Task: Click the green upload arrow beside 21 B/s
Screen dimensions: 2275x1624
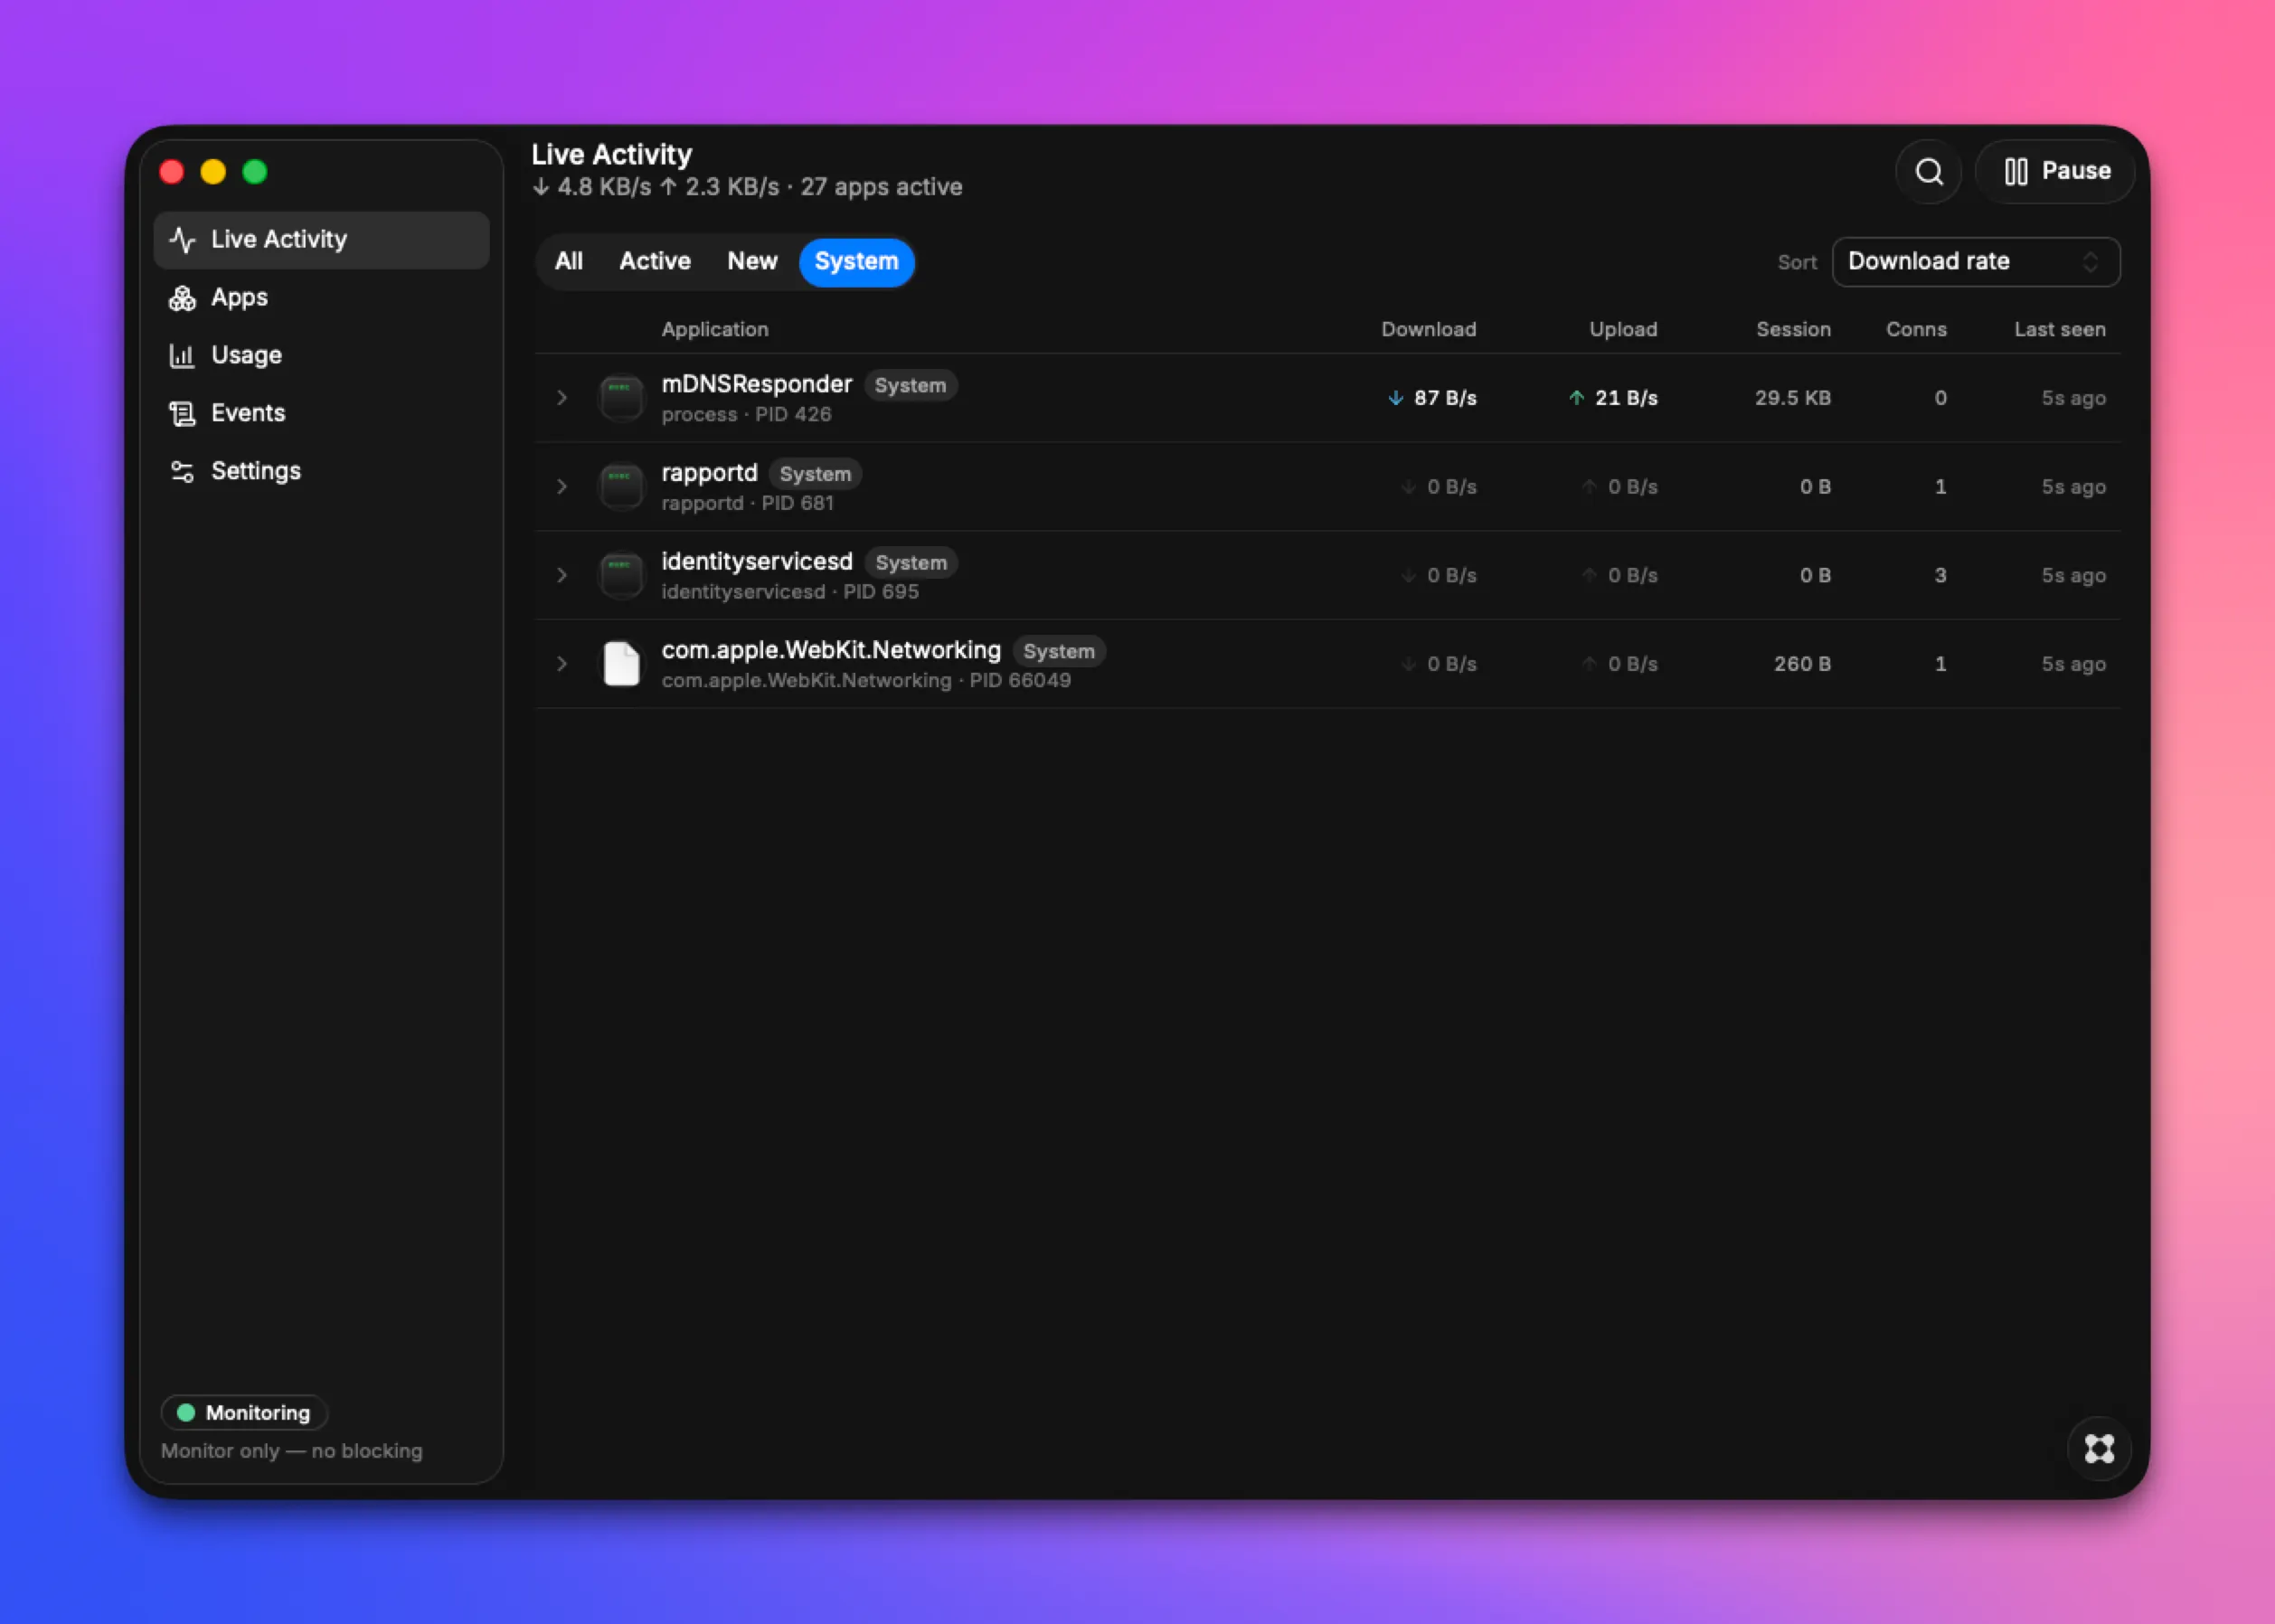Action: tap(1577, 399)
